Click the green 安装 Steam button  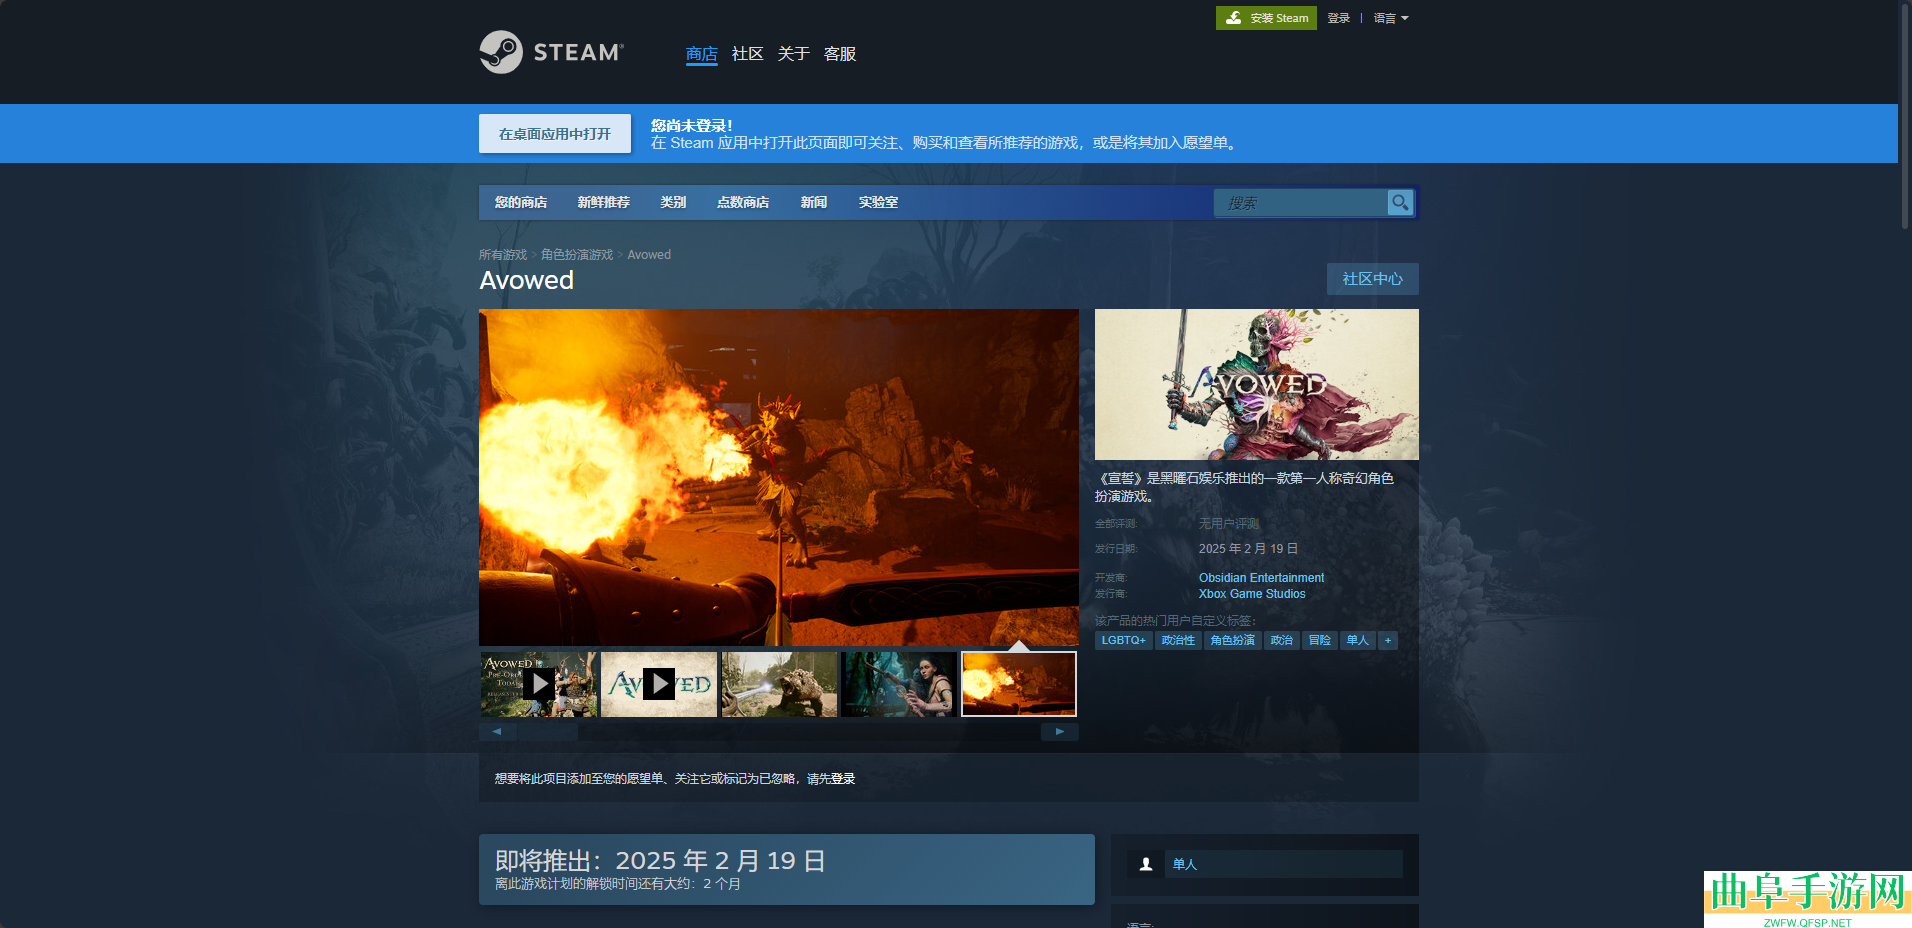point(1266,18)
